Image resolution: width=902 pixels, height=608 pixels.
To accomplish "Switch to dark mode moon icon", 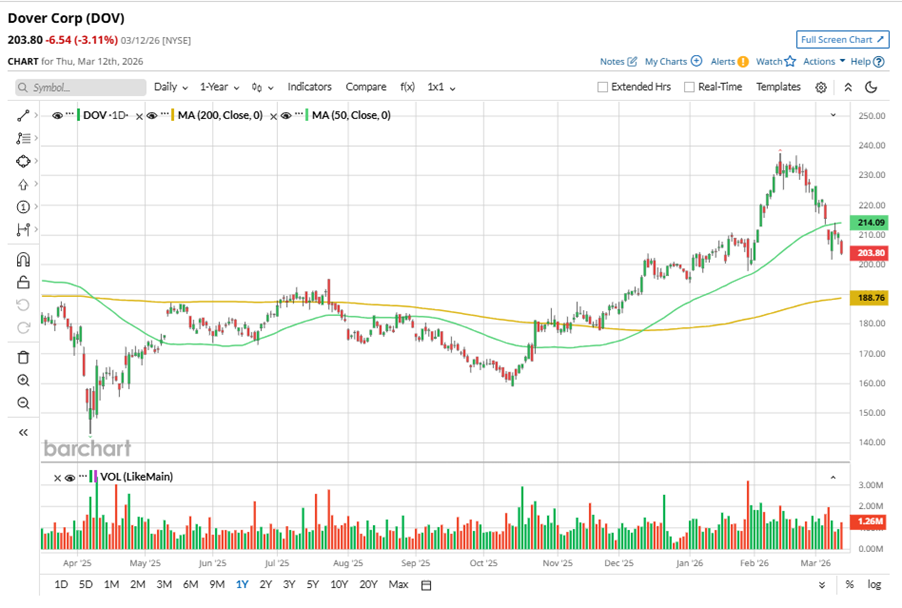I will point(871,87).
